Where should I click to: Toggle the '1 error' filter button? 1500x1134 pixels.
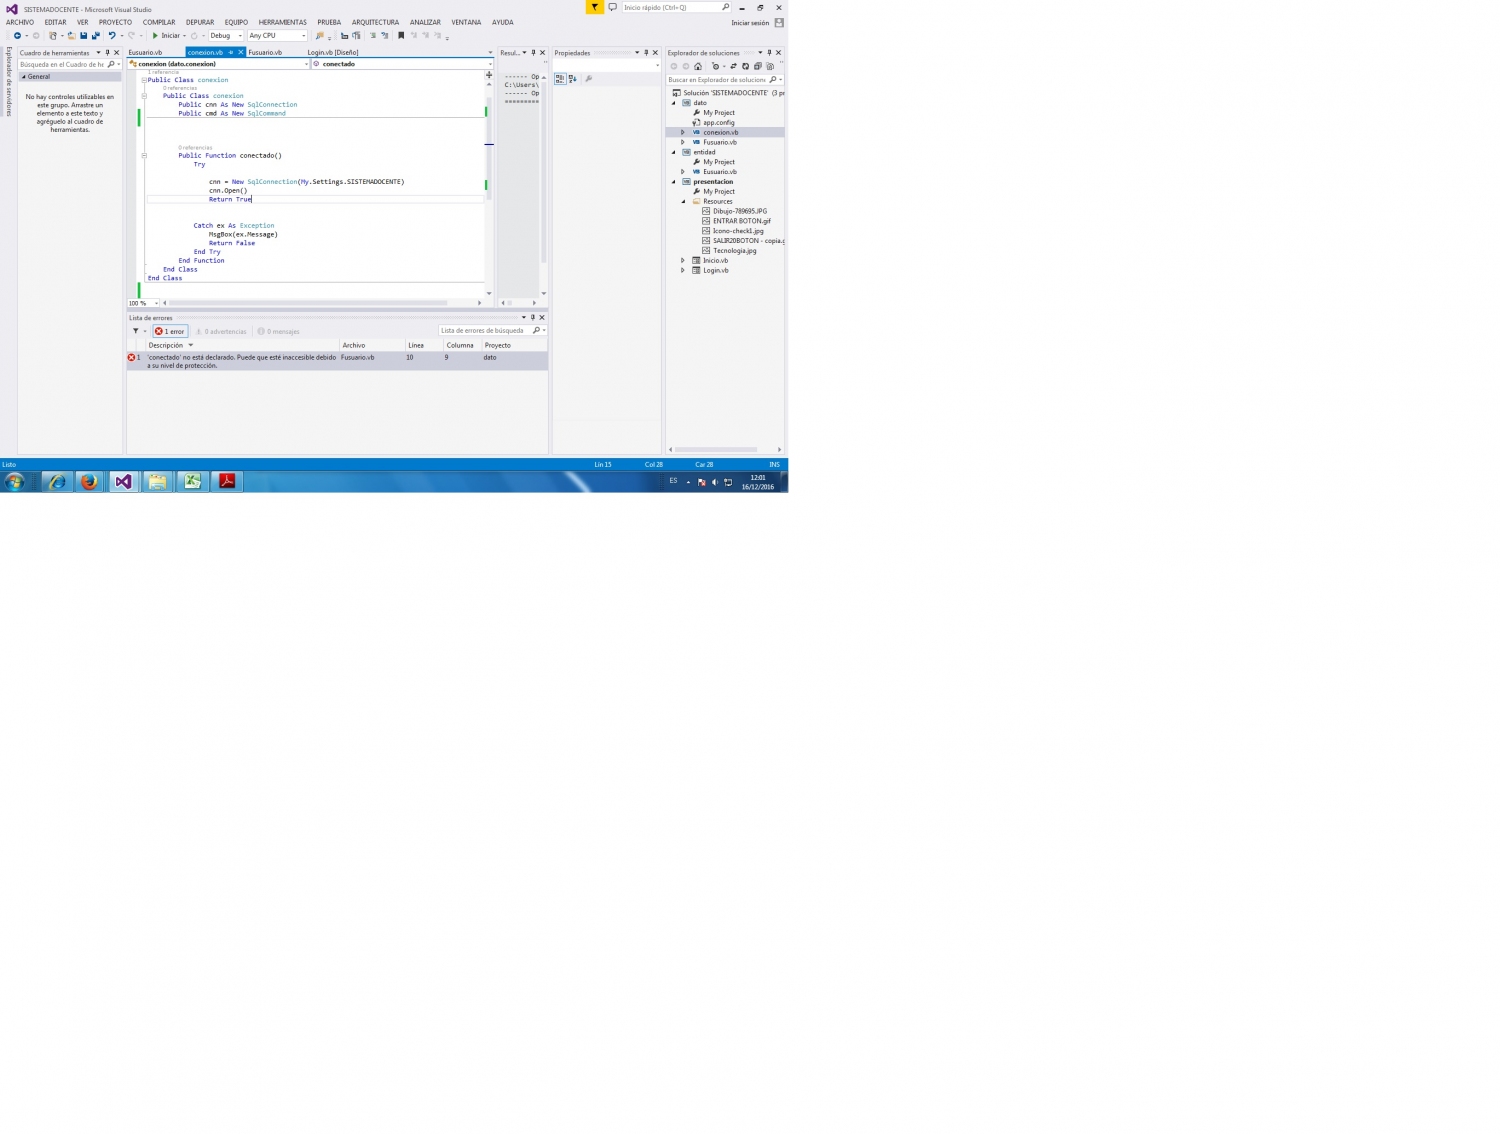[x=170, y=331]
